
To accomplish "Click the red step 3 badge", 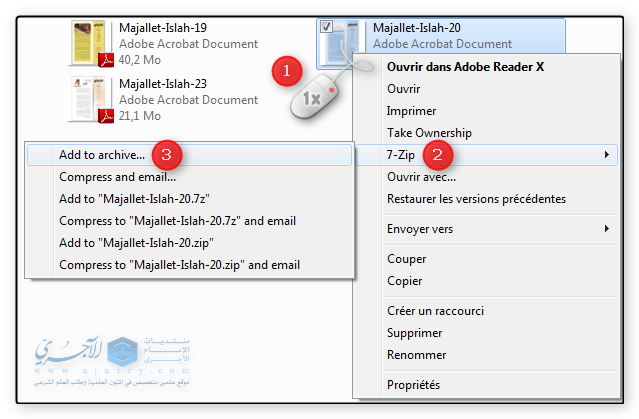I will click(169, 155).
